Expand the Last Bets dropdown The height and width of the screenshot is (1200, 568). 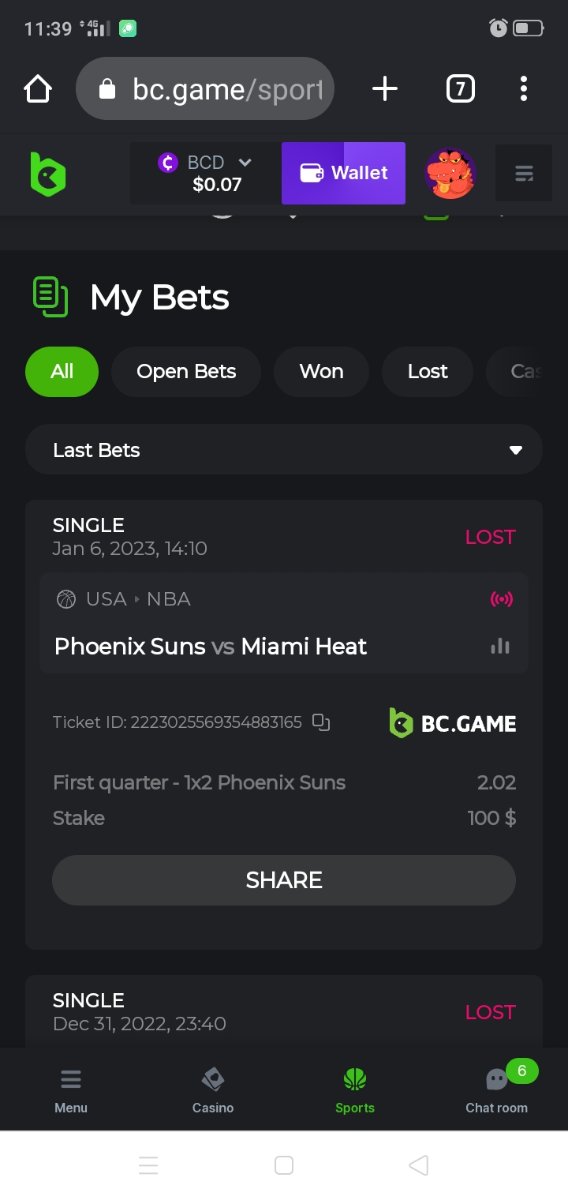[284, 450]
